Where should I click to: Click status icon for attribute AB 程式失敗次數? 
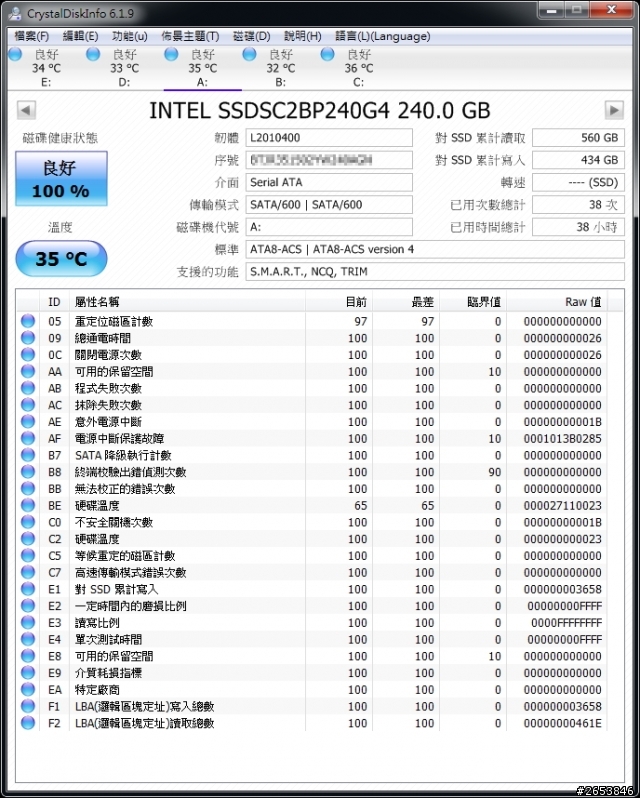(28, 388)
